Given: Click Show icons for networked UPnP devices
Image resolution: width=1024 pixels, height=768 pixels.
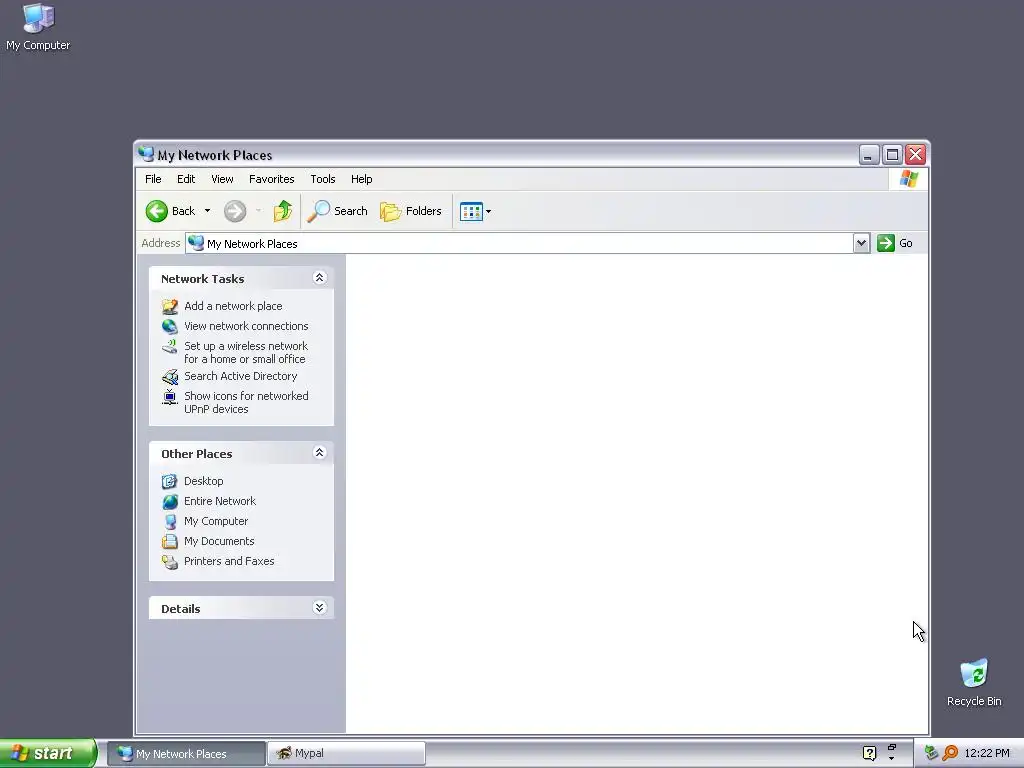Looking at the screenshot, I should [246, 402].
